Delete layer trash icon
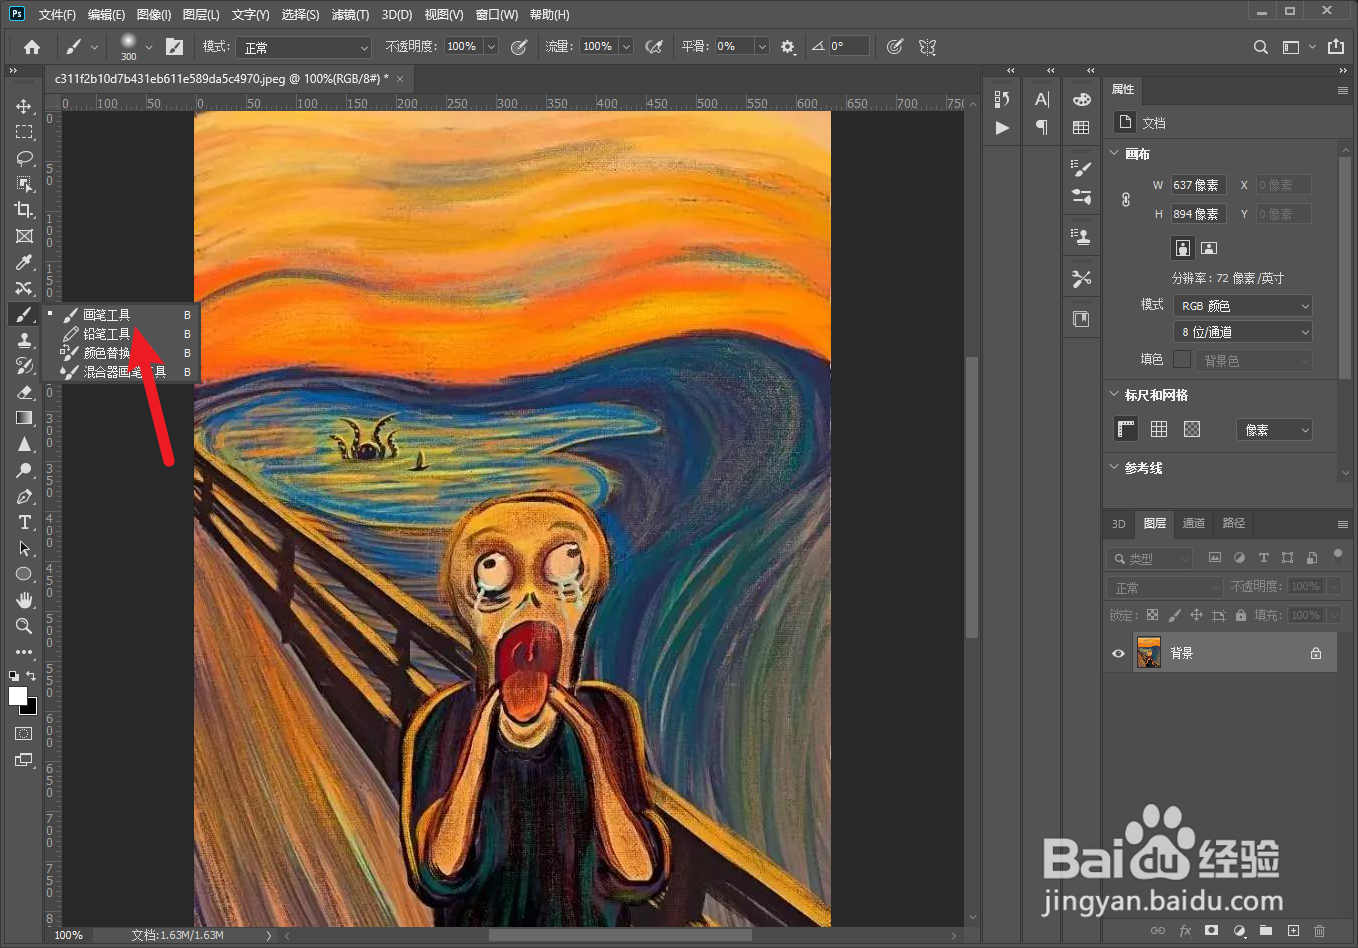Viewport: 1358px width, 948px height. [1319, 931]
